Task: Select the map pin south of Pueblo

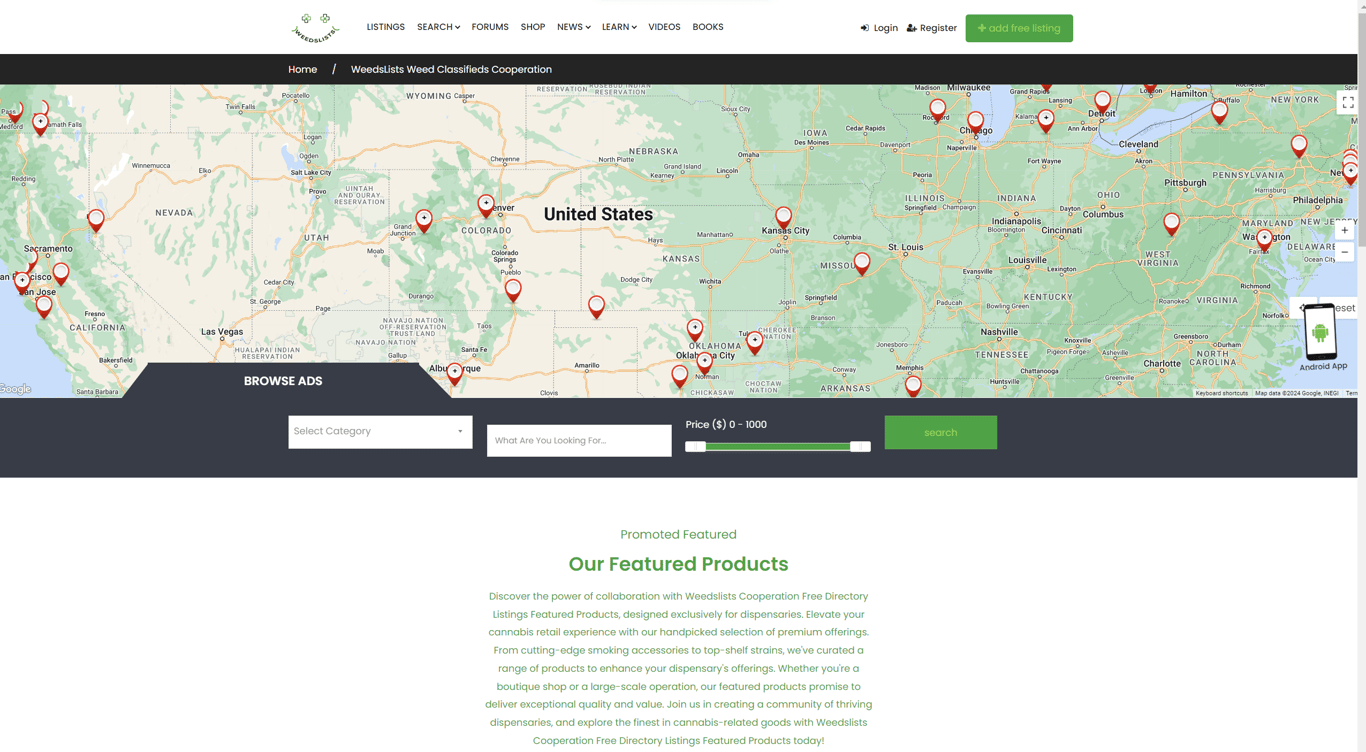Action: (513, 290)
